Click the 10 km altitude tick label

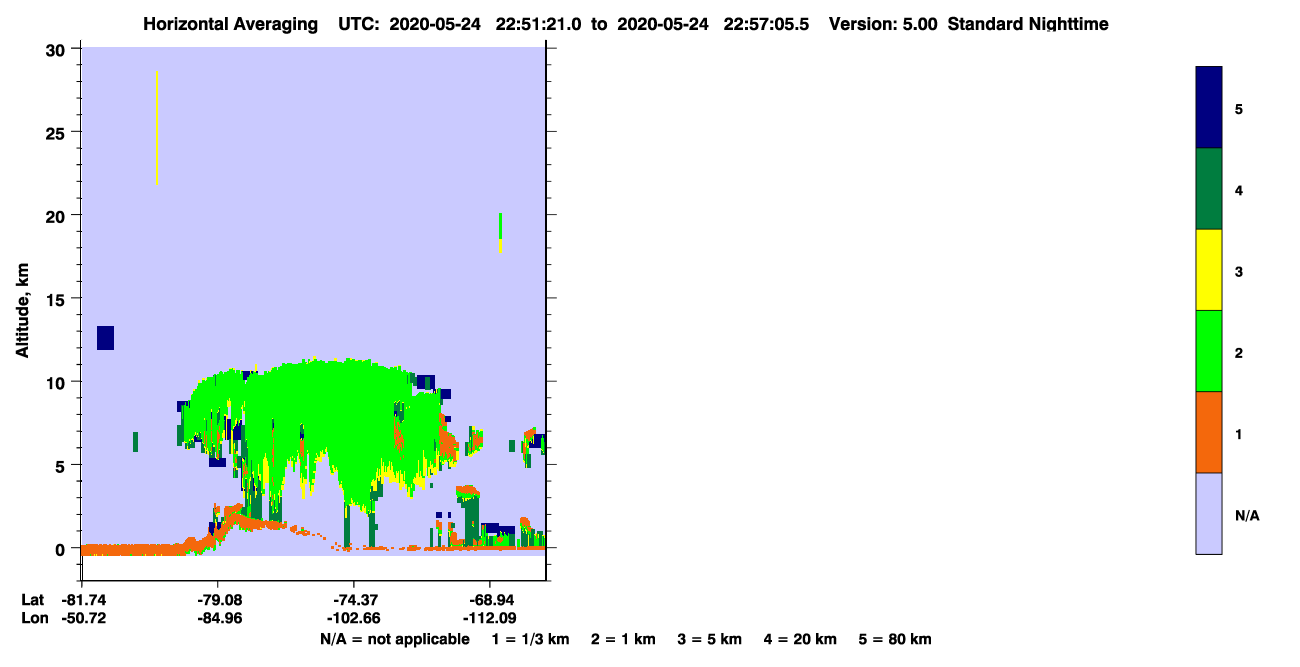tap(57, 382)
